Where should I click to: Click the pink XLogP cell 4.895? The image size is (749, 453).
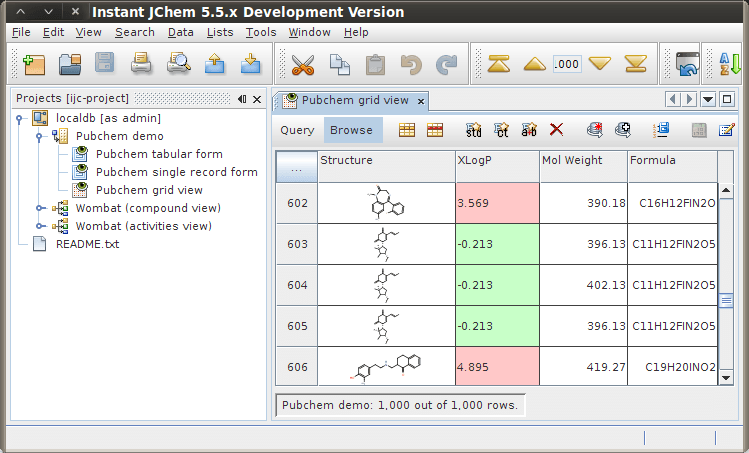point(495,367)
